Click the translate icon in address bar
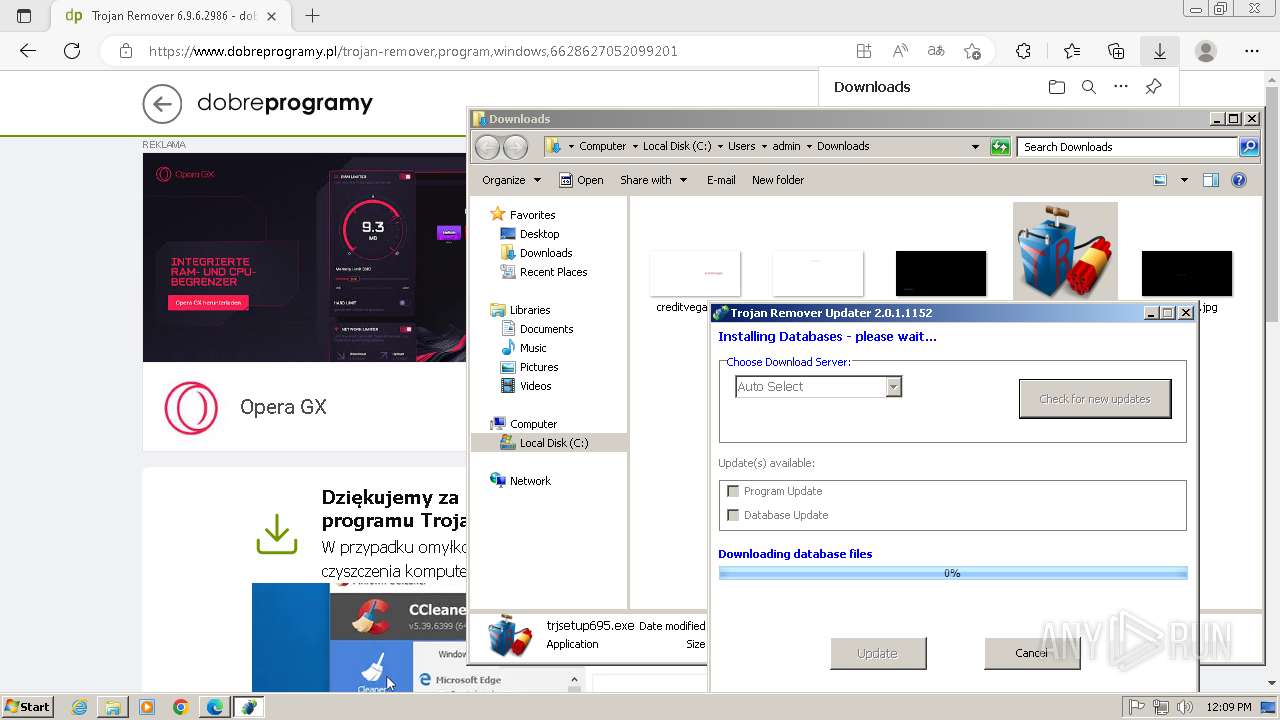Screen dimensions: 1280x720 click(x=936, y=51)
